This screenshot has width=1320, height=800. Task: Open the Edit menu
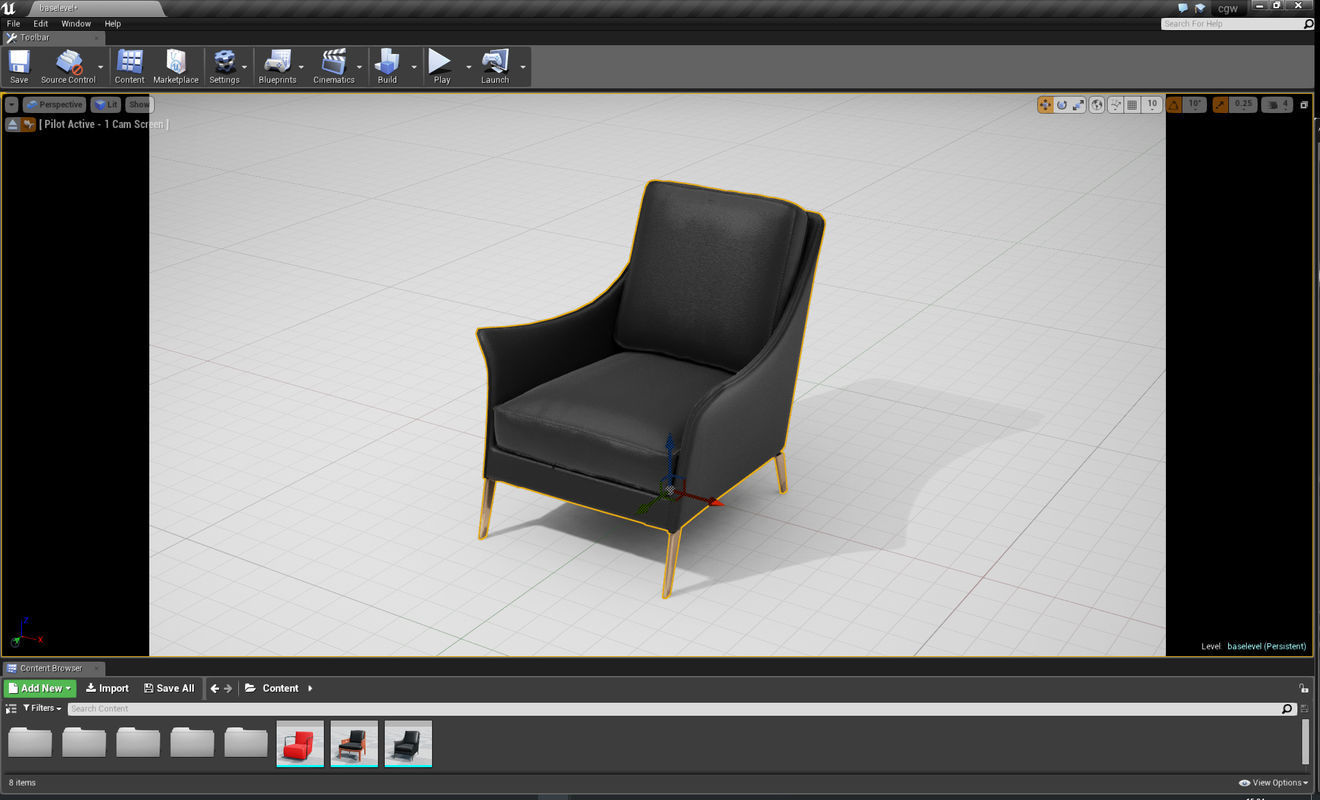point(41,23)
